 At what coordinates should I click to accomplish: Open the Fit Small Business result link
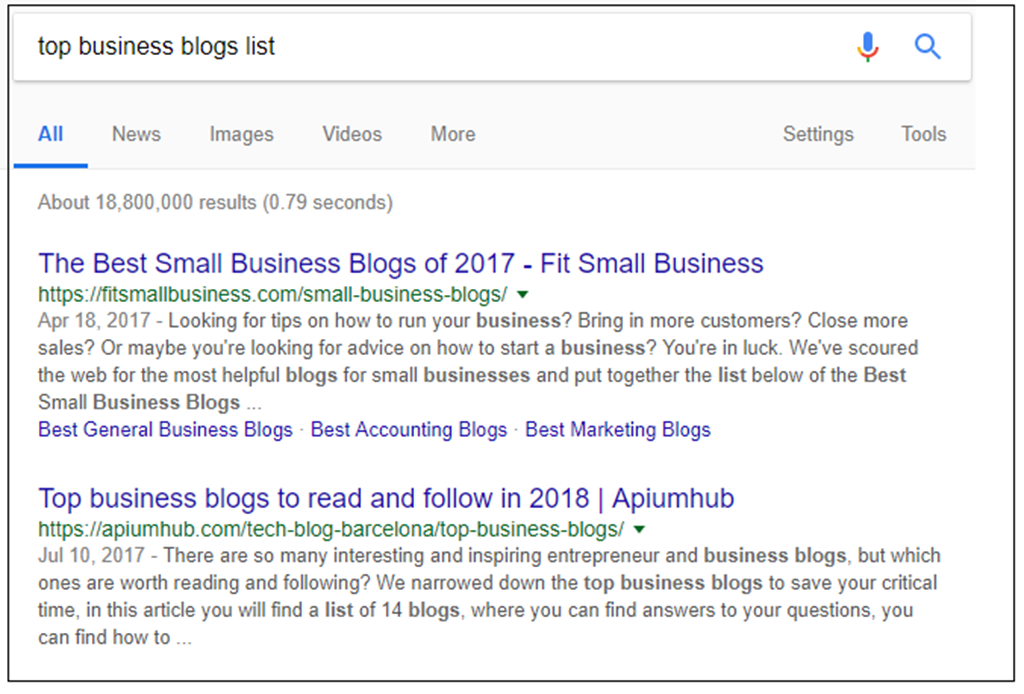coord(399,263)
